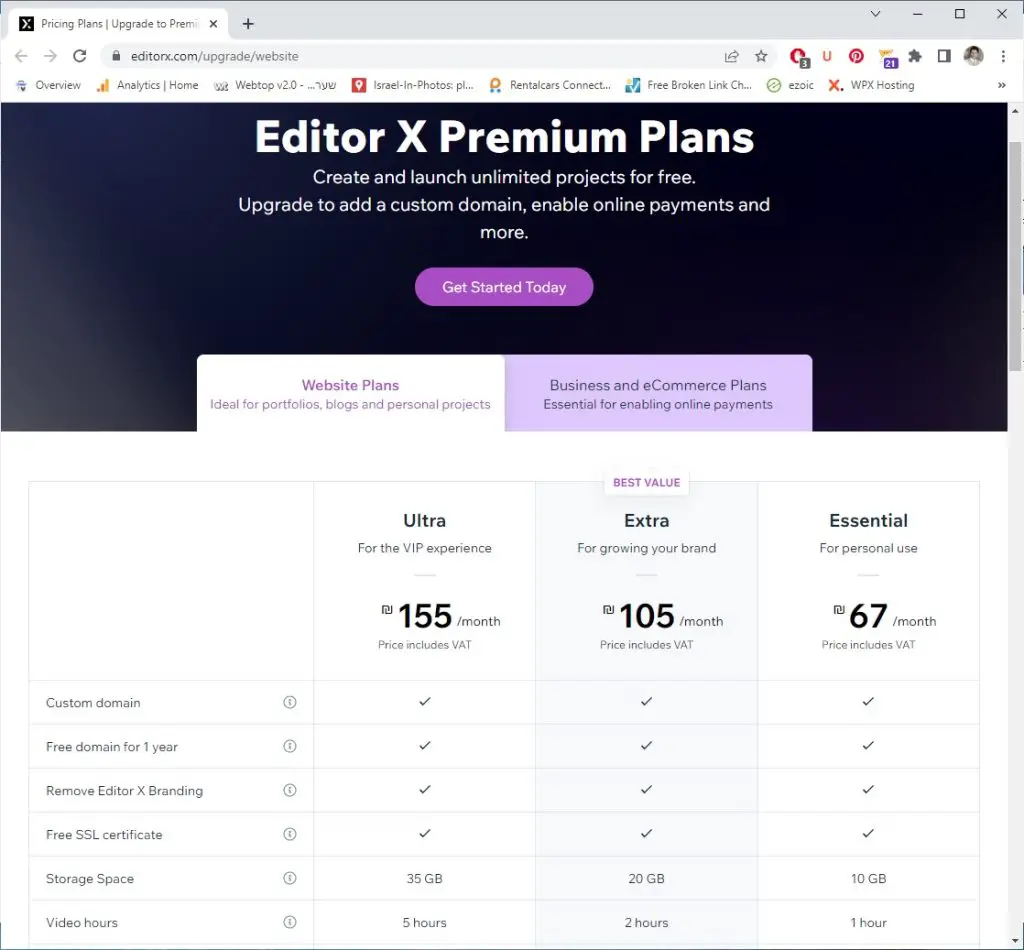
Task: Click the Pricing Plans browser tab
Action: [118, 24]
